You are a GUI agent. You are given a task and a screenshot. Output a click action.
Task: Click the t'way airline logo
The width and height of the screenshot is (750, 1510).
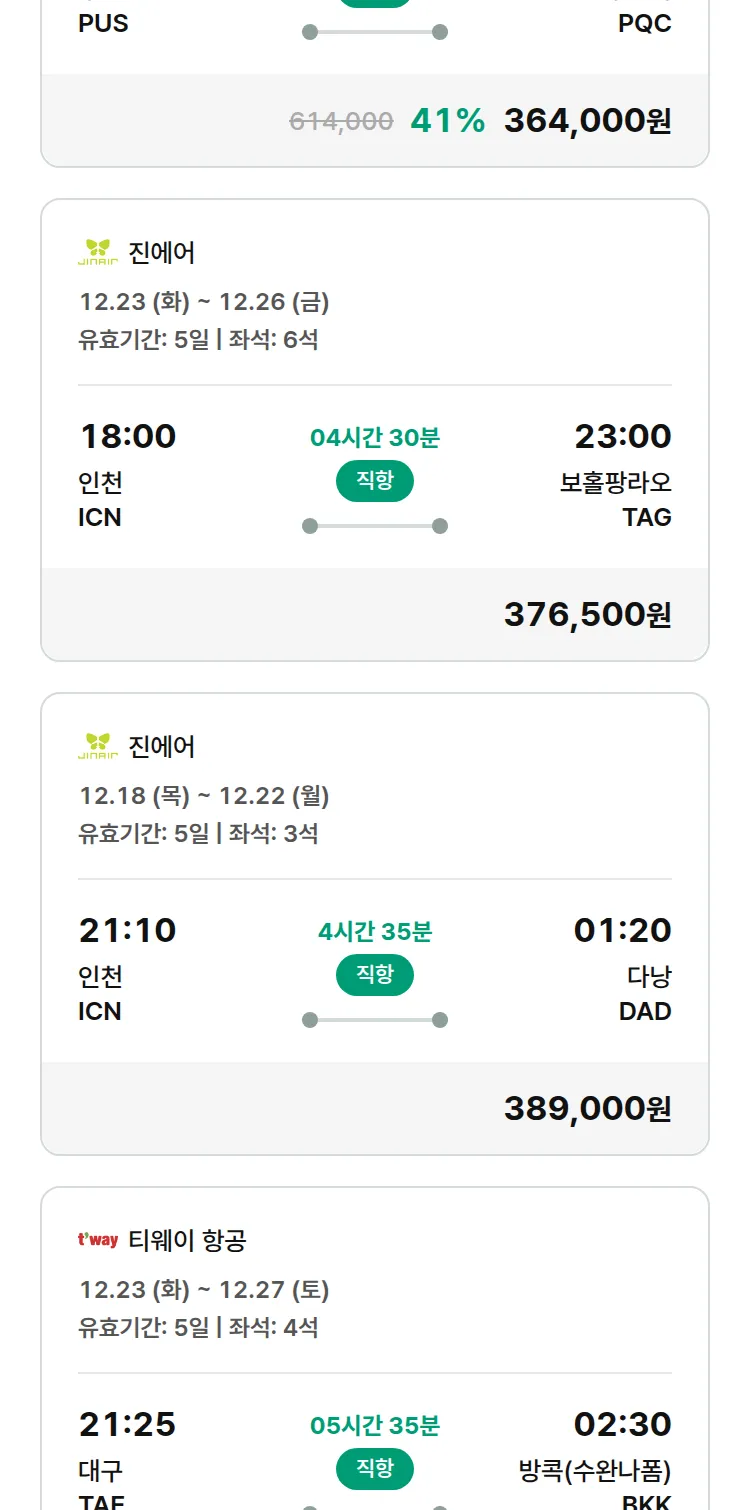click(x=98, y=1240)
